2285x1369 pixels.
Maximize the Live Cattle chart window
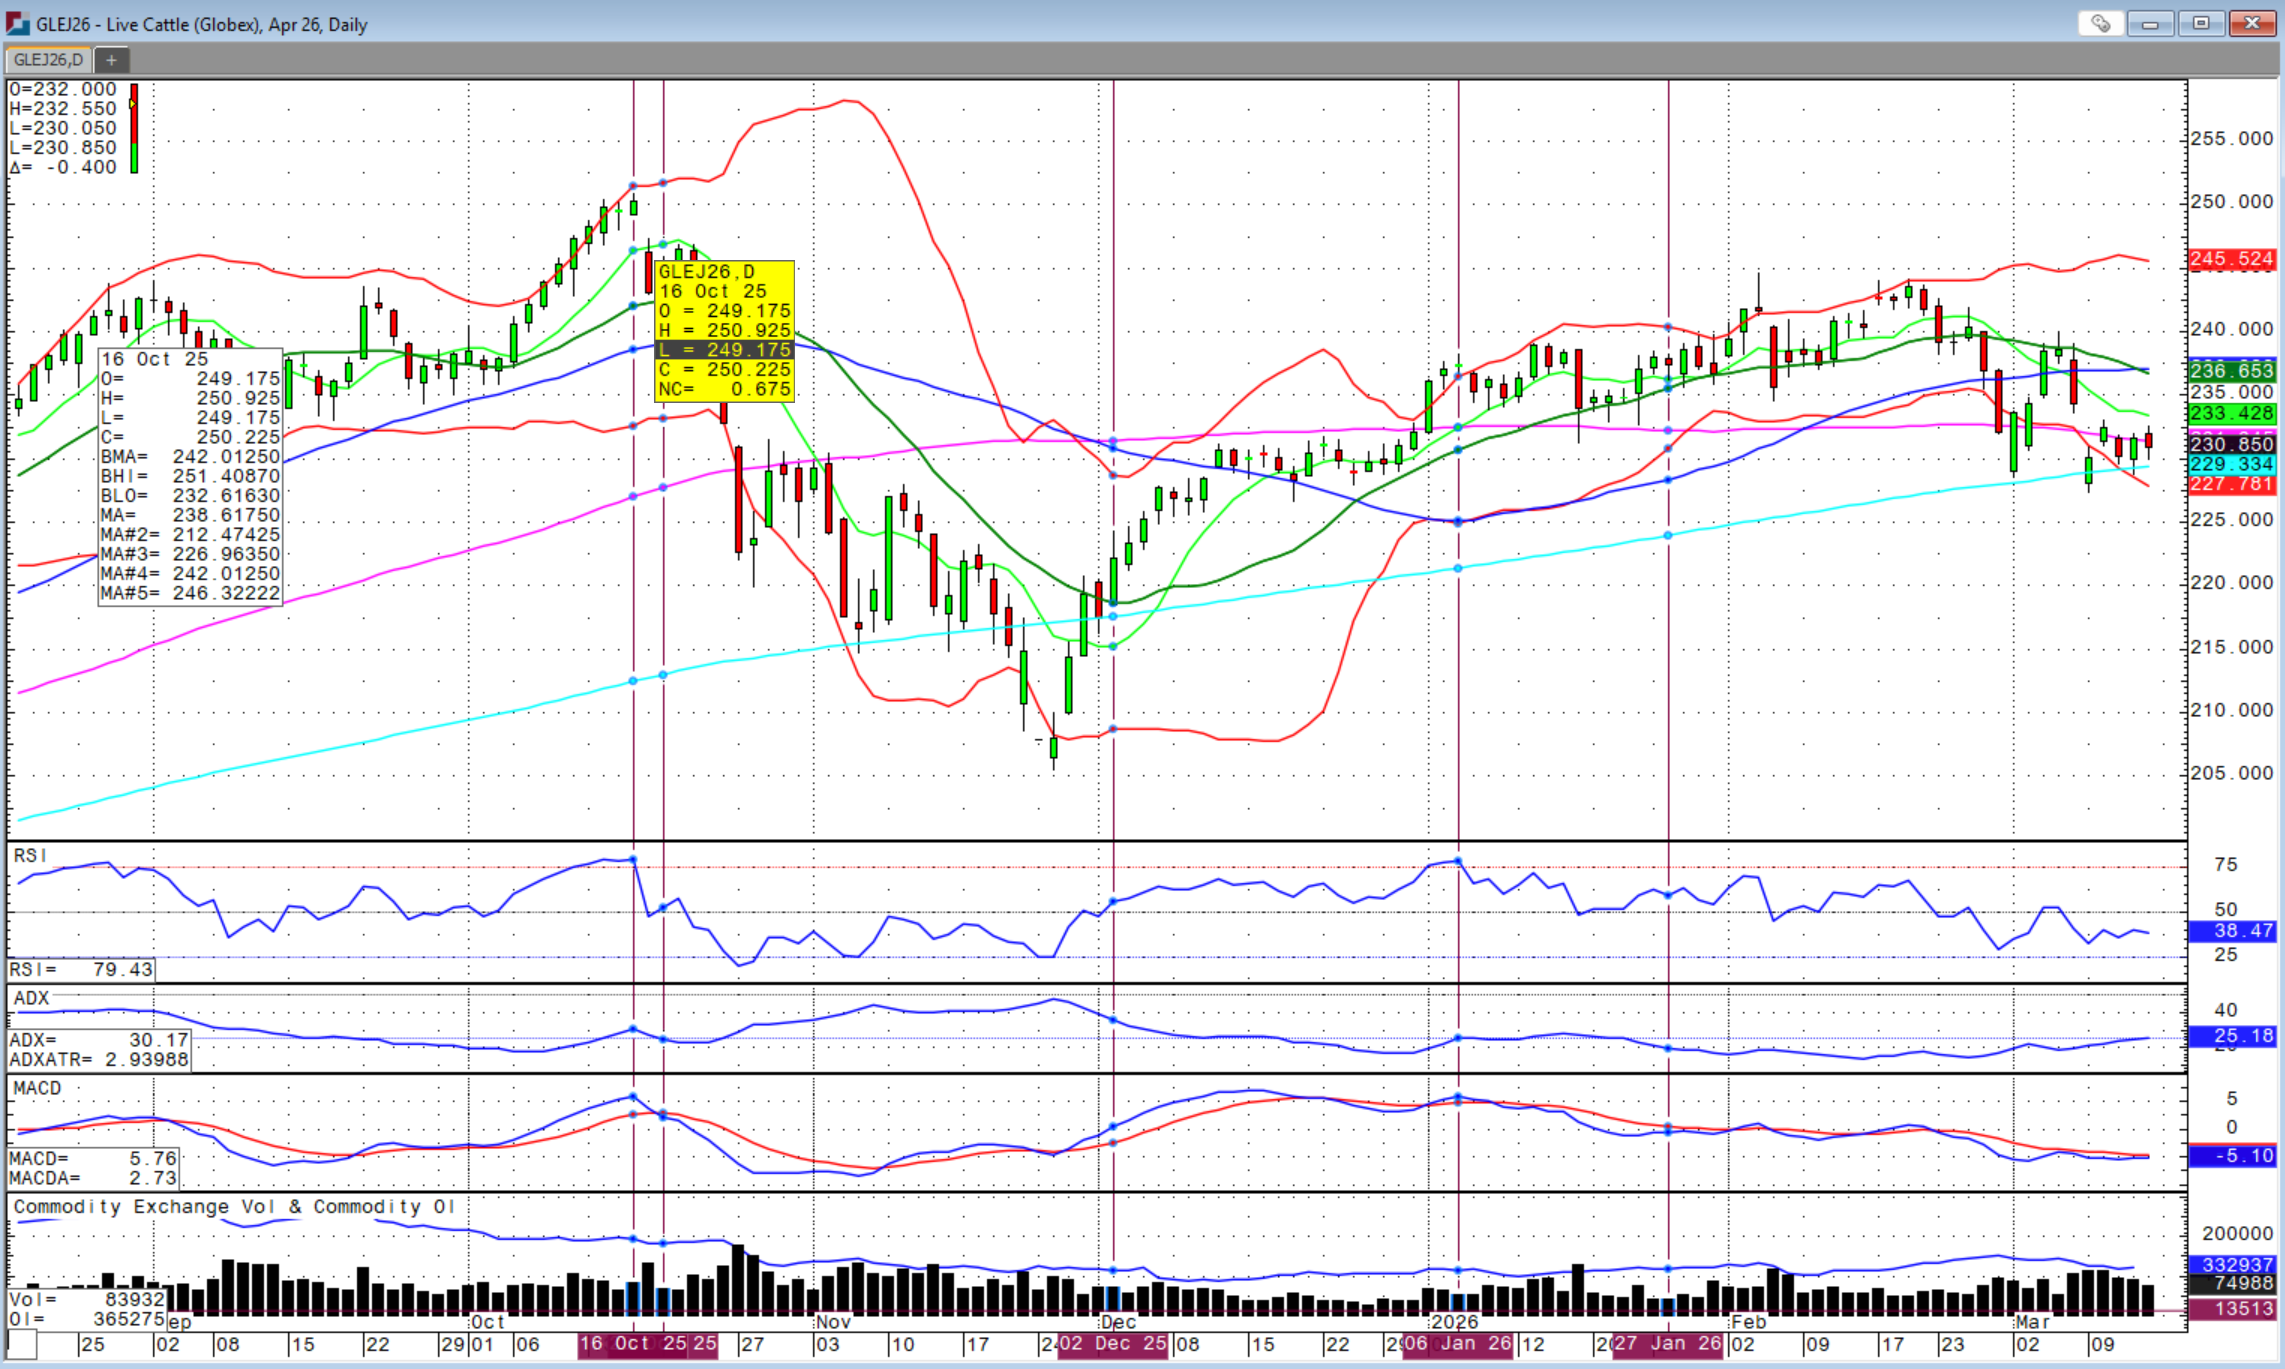(x=2201, y=23)
